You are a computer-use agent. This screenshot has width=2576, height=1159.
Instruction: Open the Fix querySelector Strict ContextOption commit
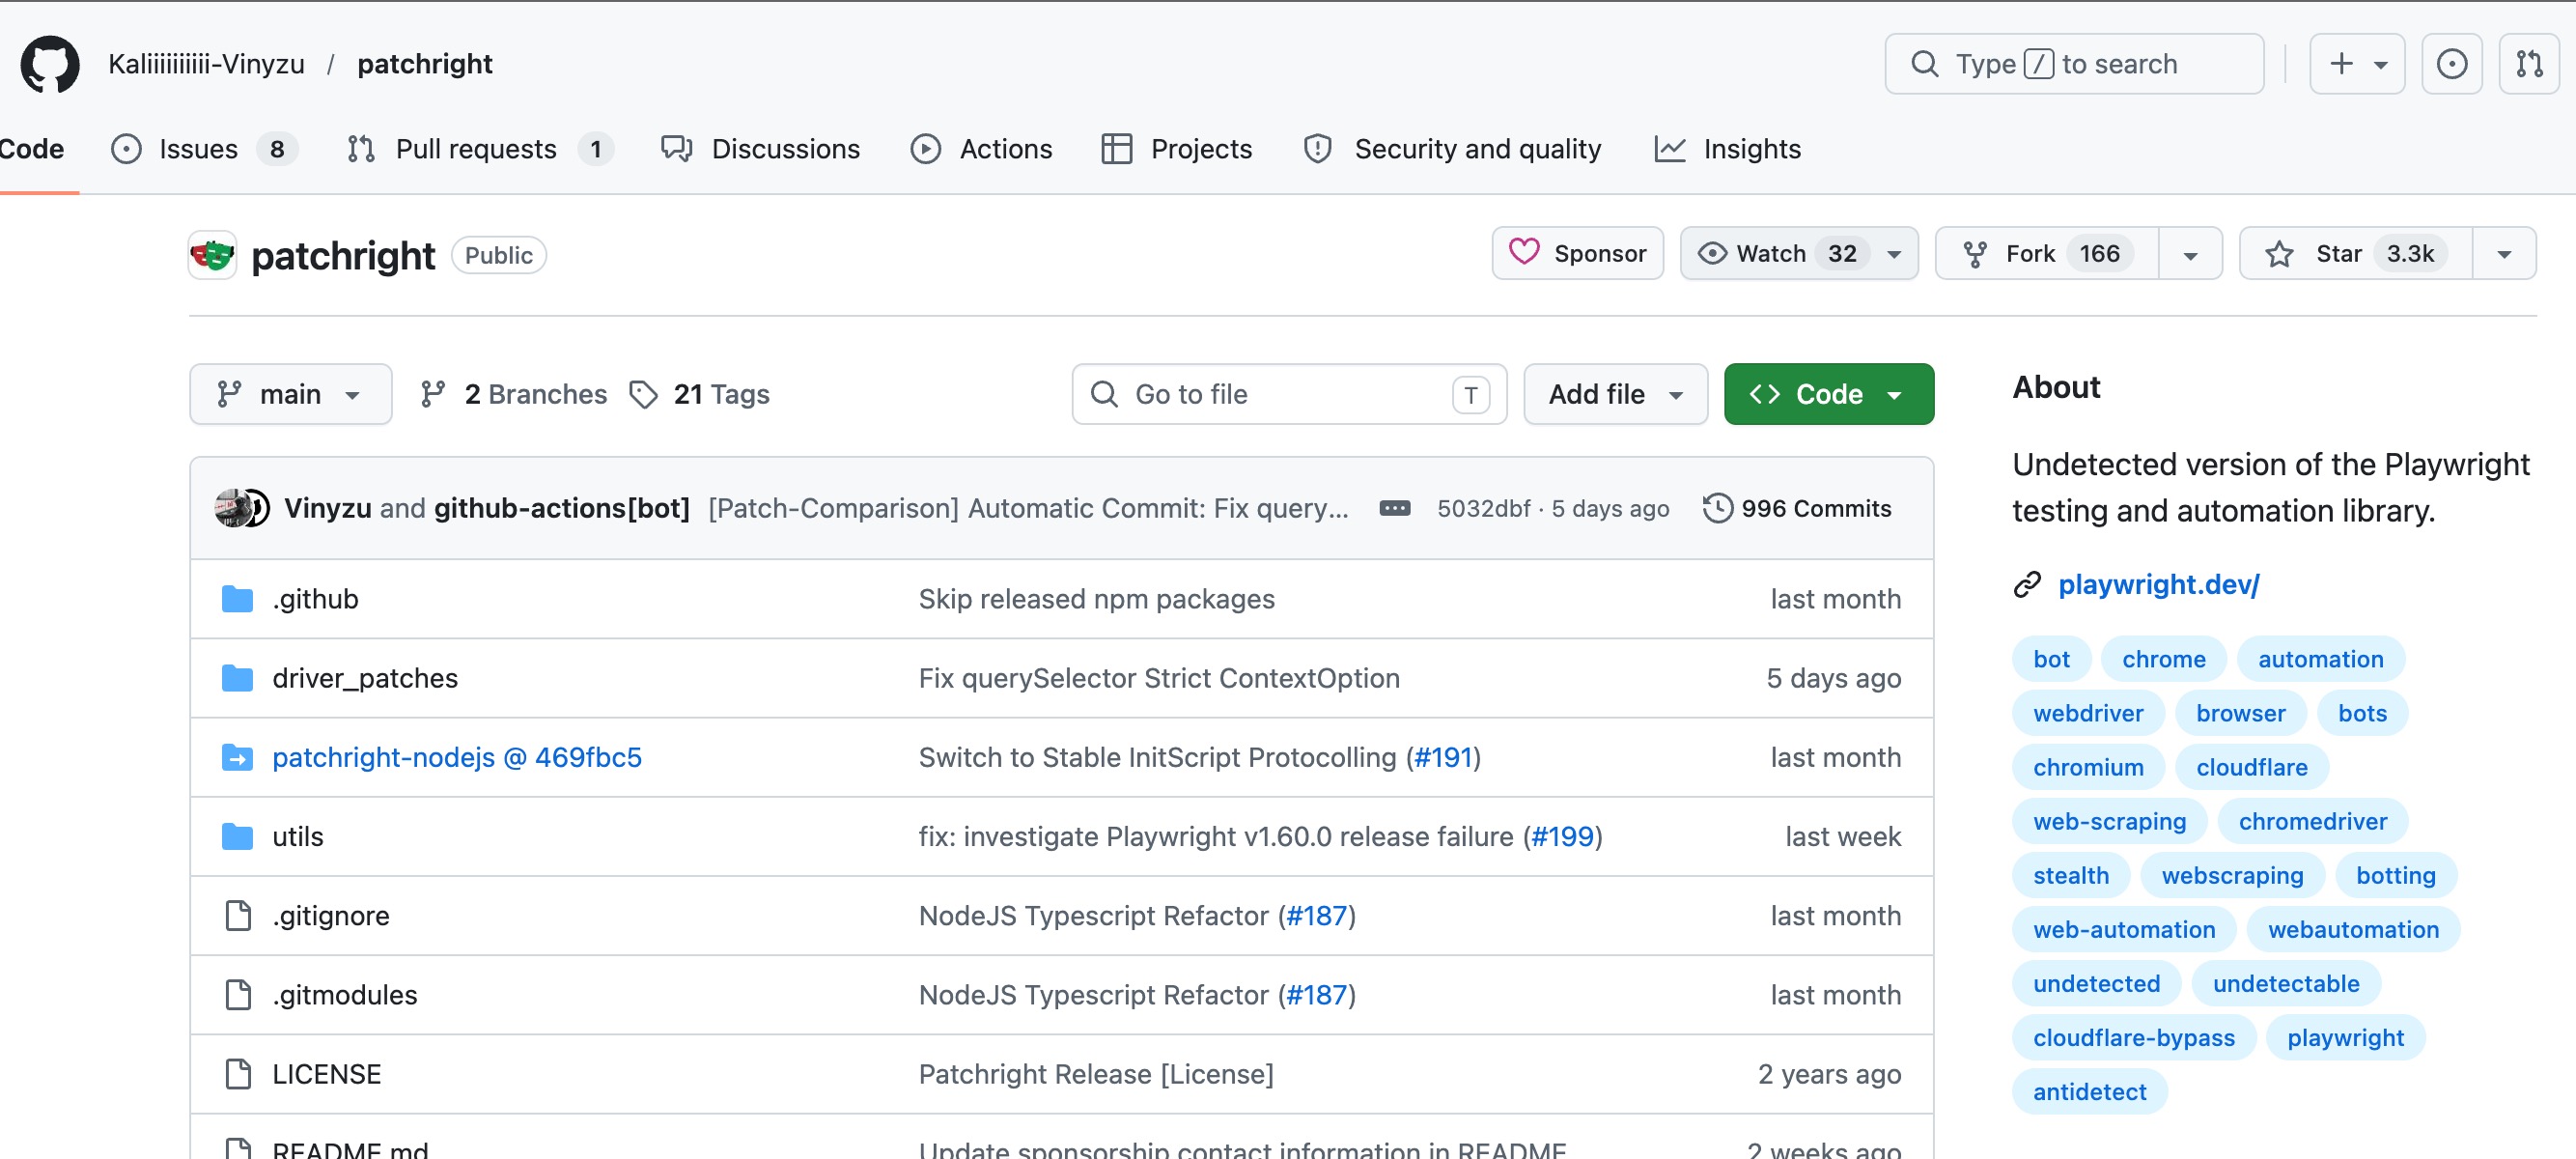(1158, 678)
